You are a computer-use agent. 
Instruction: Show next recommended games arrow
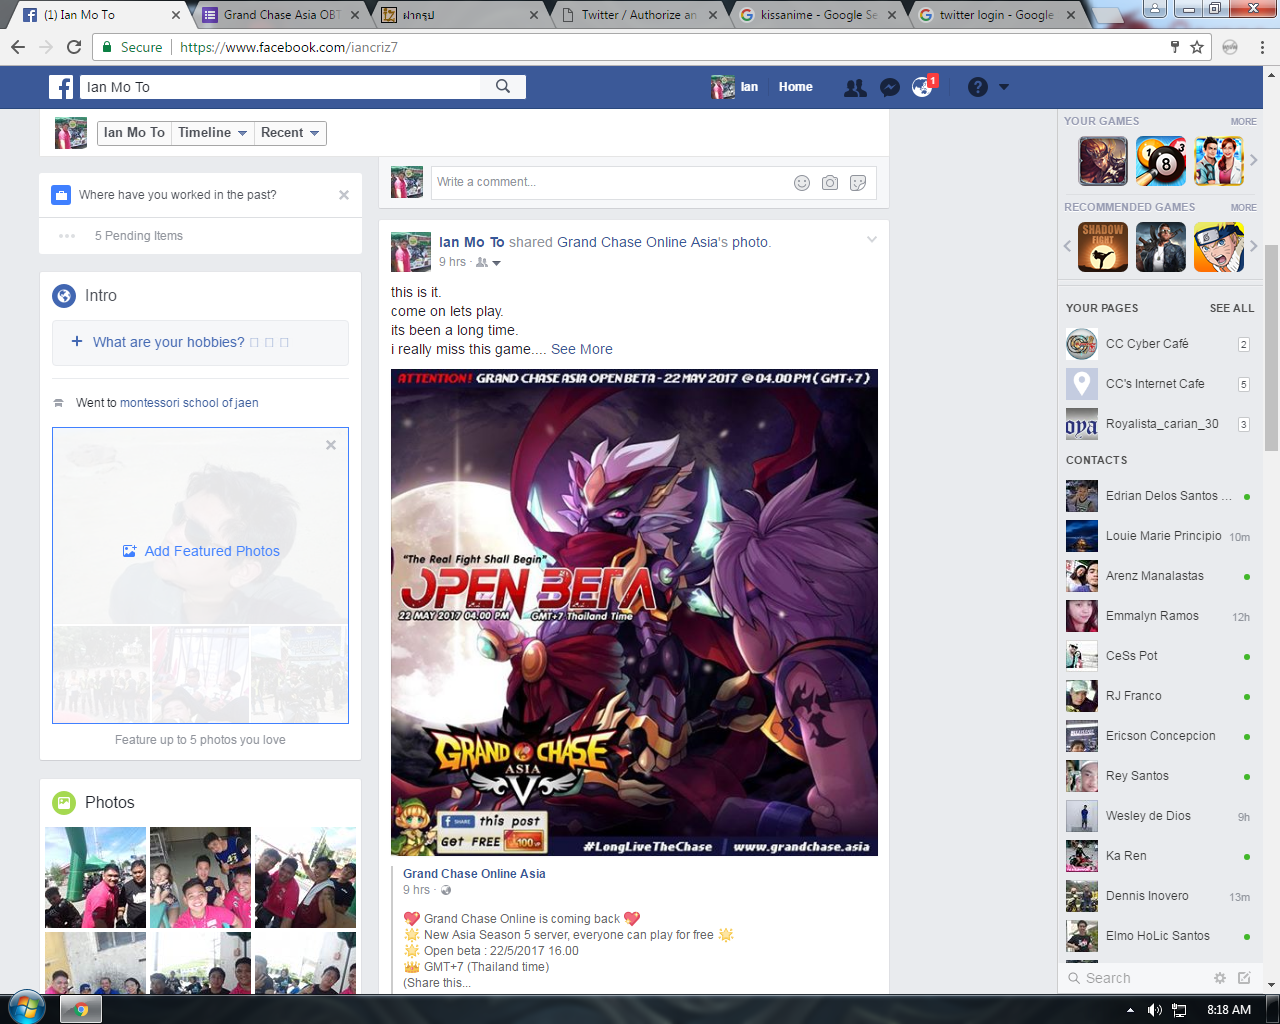pos(1253,246)
